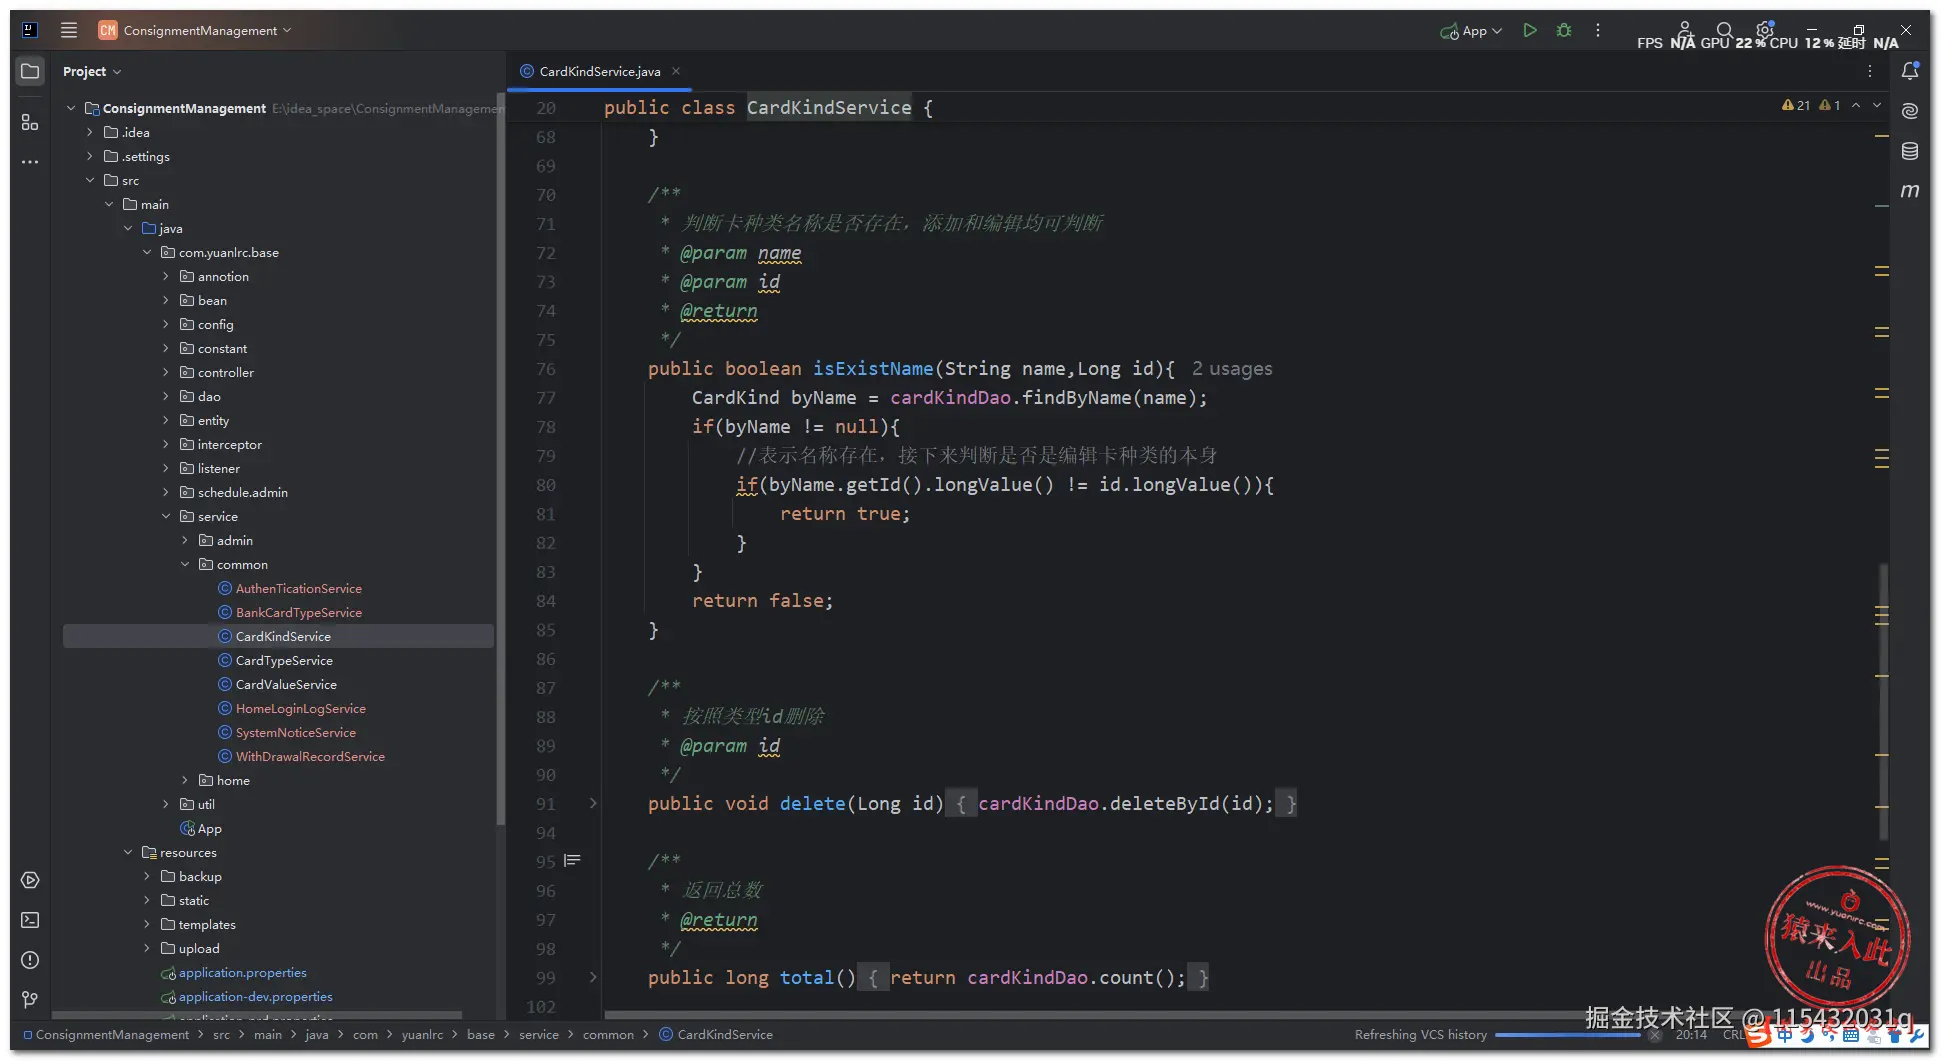Open Notifications bell panel
The image size is (1941, 1061).
(1910, 71)
